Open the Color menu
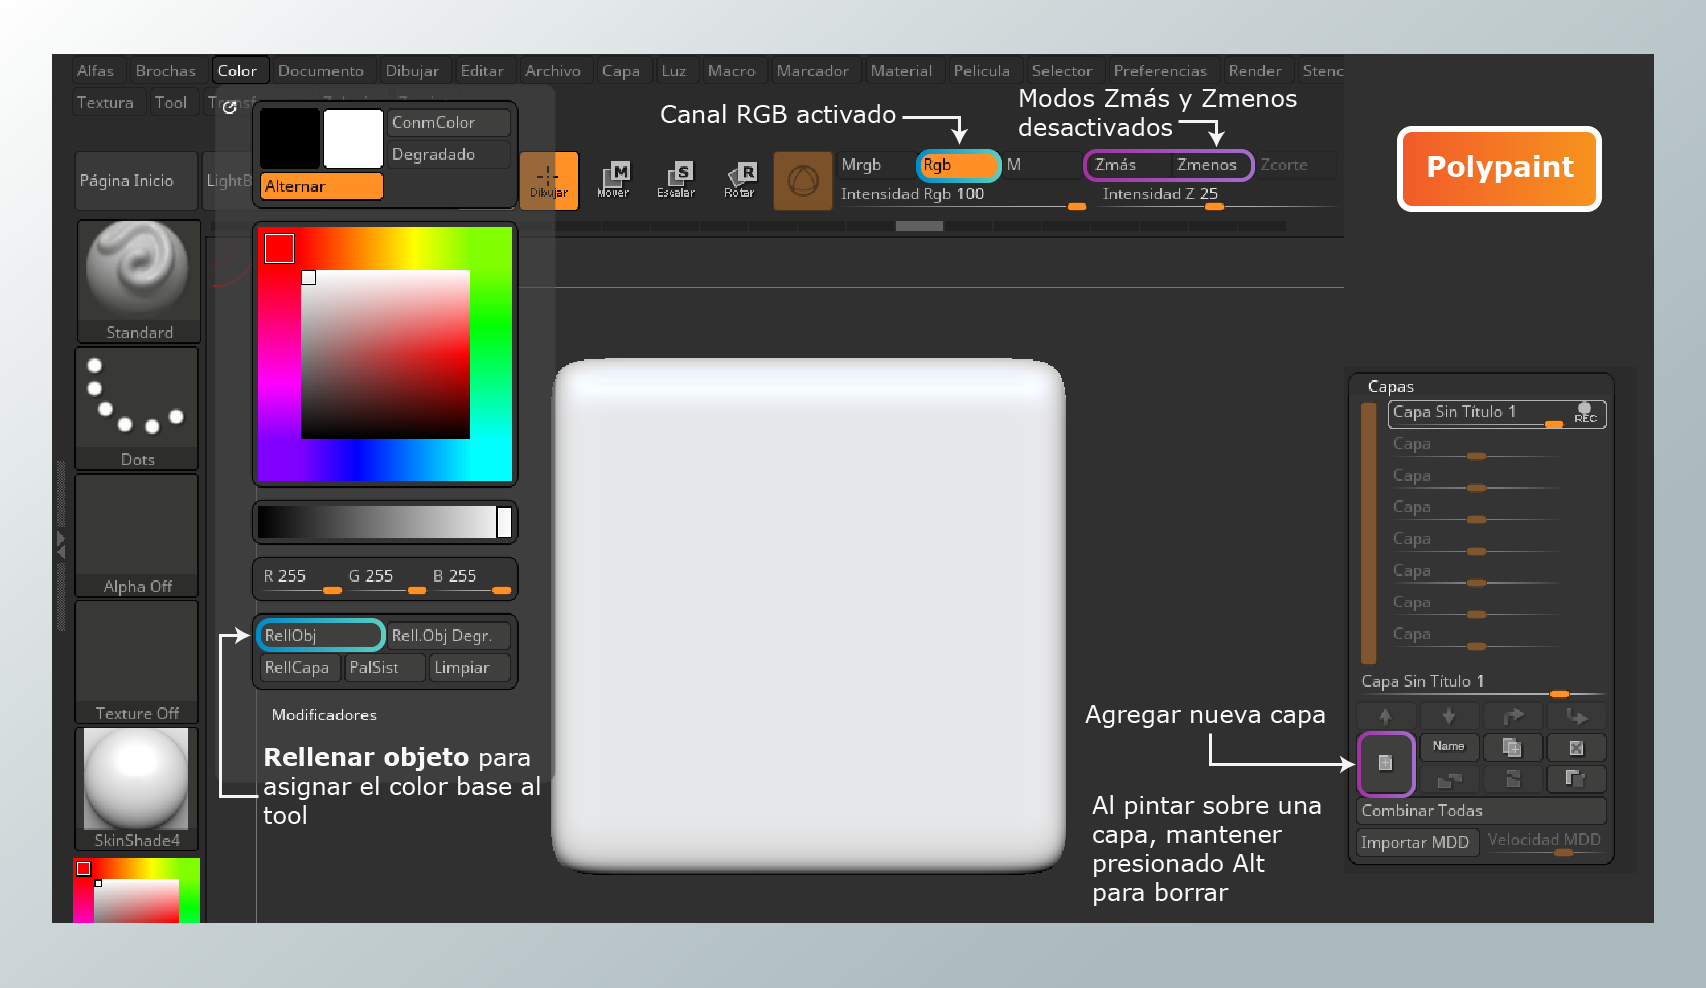The image size is (1706, 988). click(x=240, y=70)
